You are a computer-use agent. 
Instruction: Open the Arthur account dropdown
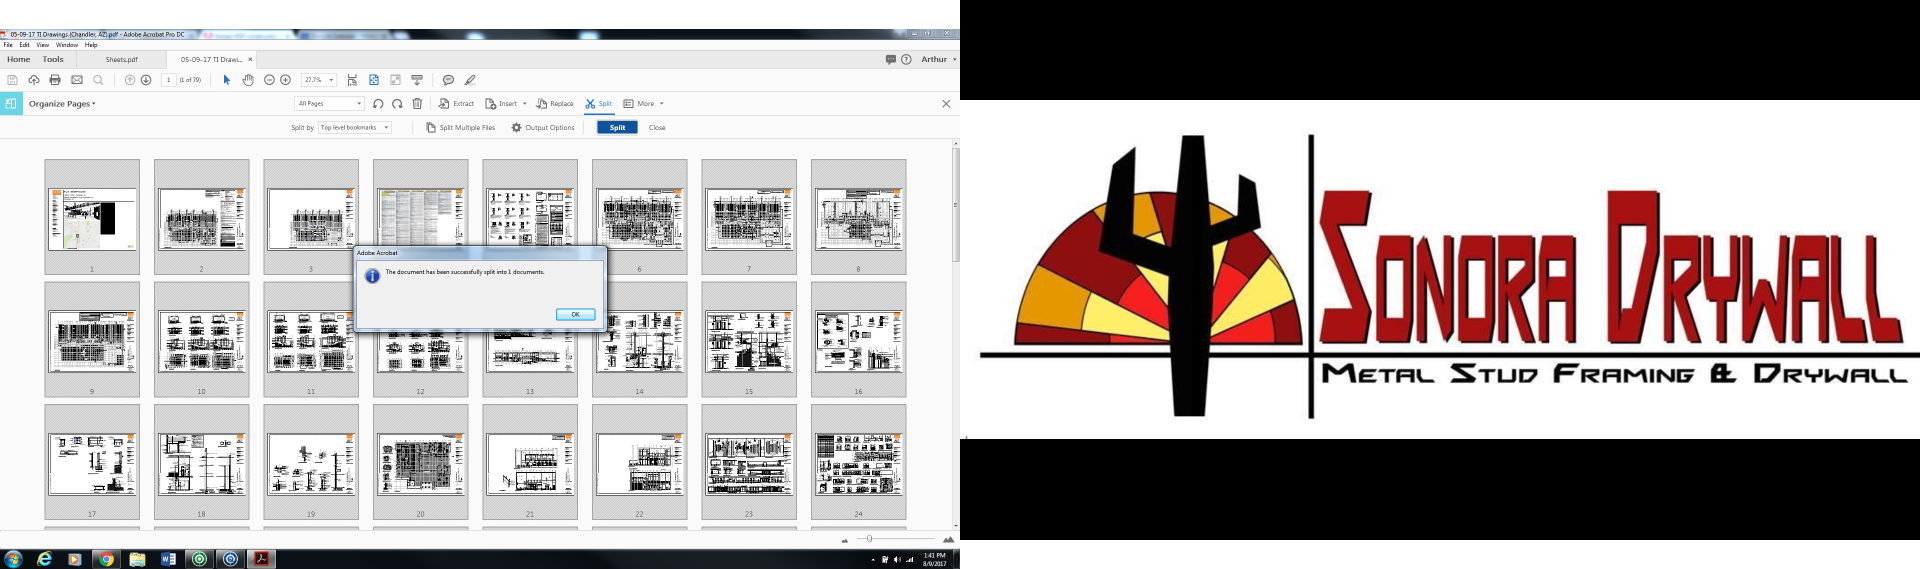click(x=939, y=59)
